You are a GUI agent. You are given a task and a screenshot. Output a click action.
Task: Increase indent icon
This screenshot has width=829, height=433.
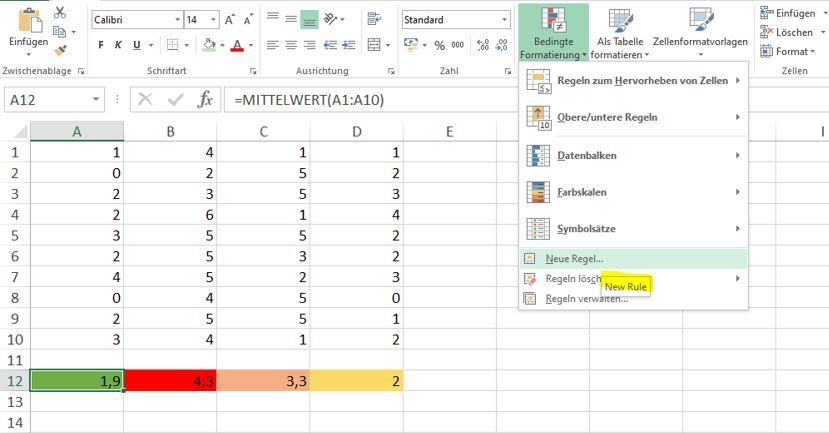point(348,45)
